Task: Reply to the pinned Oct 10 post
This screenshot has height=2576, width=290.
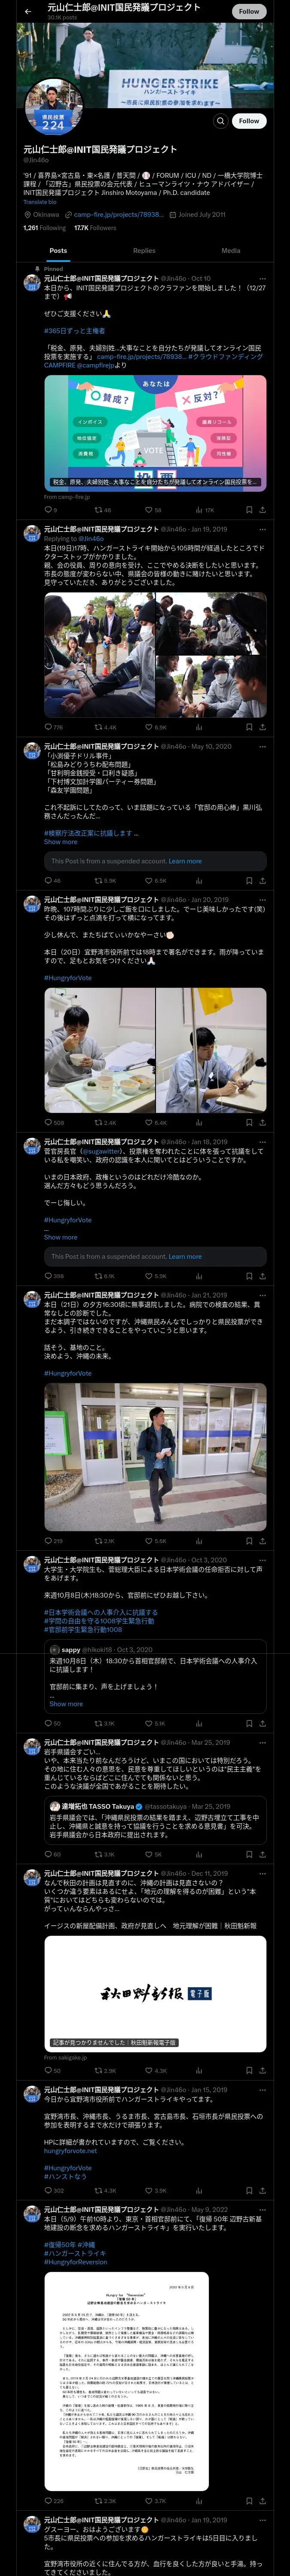Action: point(48,510)
